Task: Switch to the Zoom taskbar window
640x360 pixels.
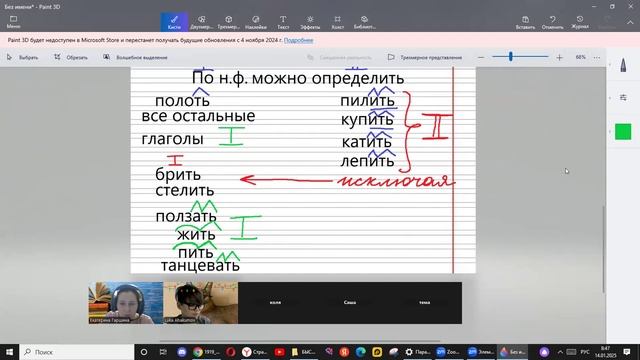Action: click(448, 352)
